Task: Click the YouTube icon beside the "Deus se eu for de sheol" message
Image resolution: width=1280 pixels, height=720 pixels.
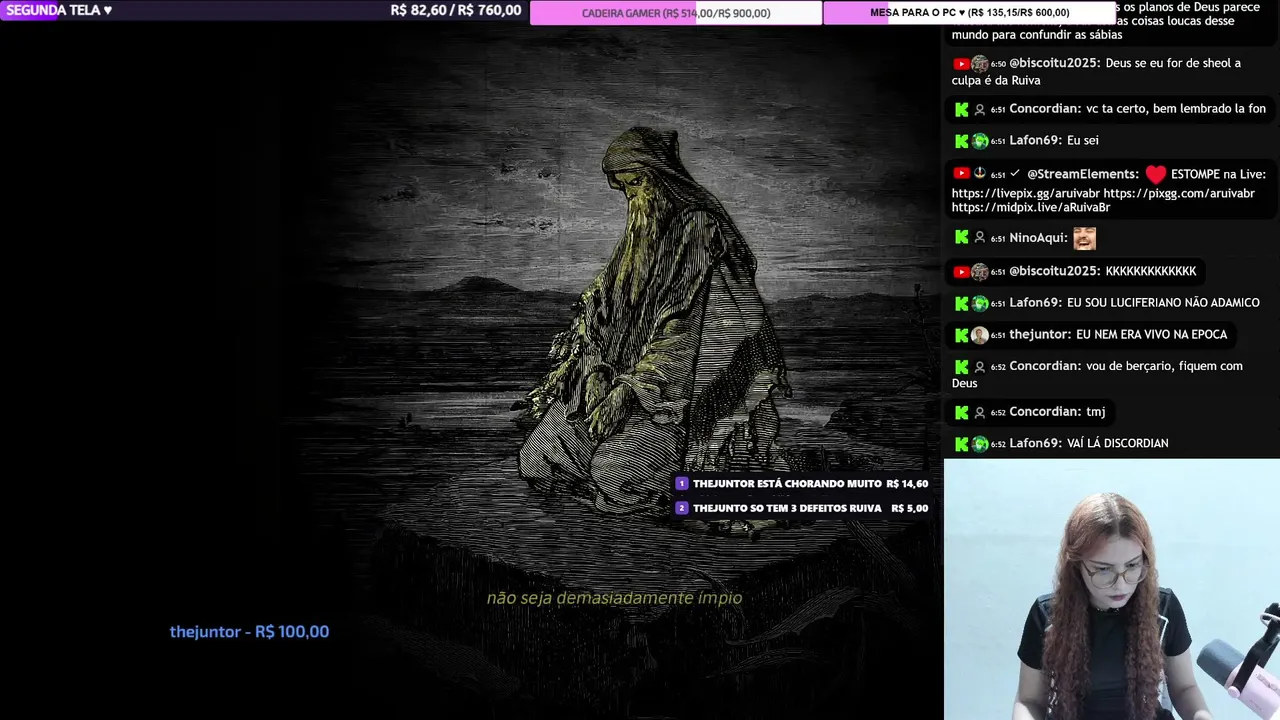Action: tap(961, 63)
